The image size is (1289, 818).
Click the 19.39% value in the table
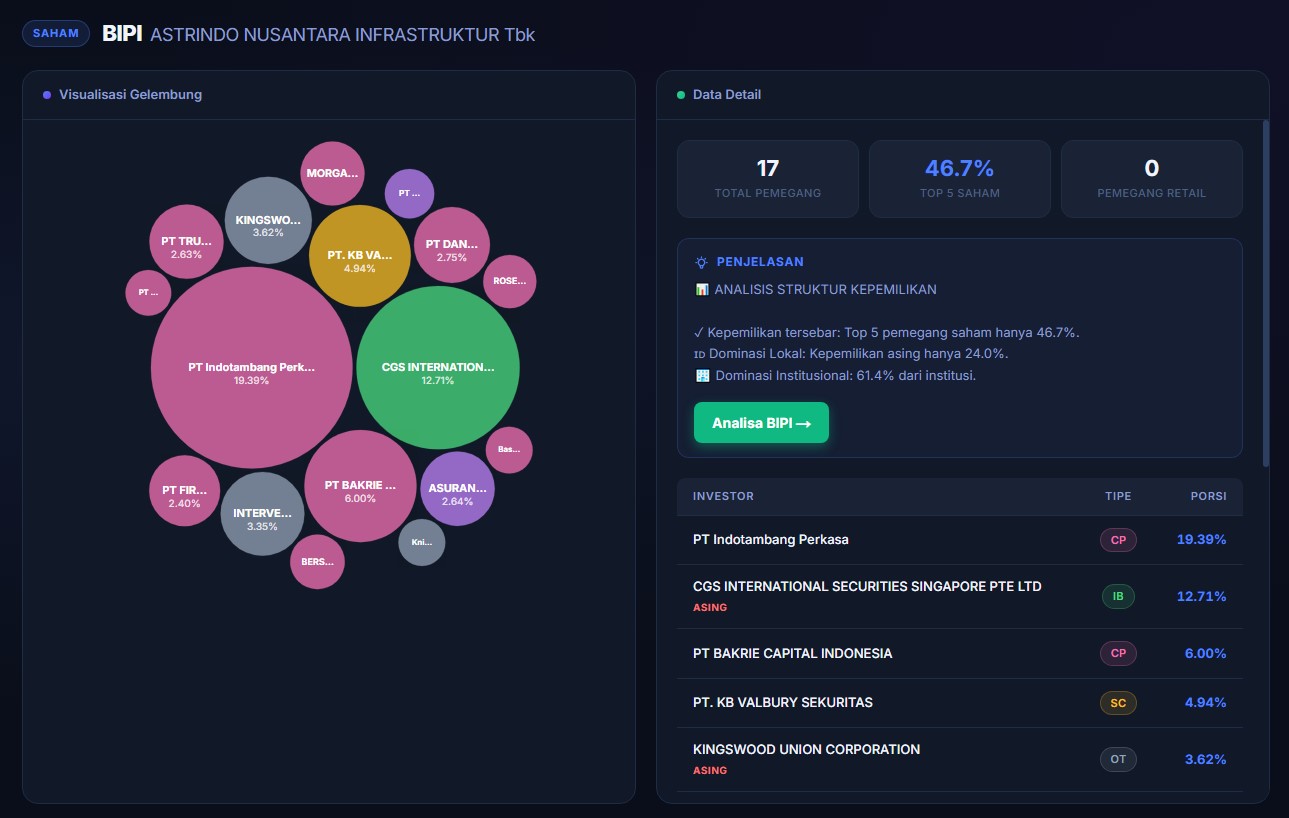(1201, 540)
